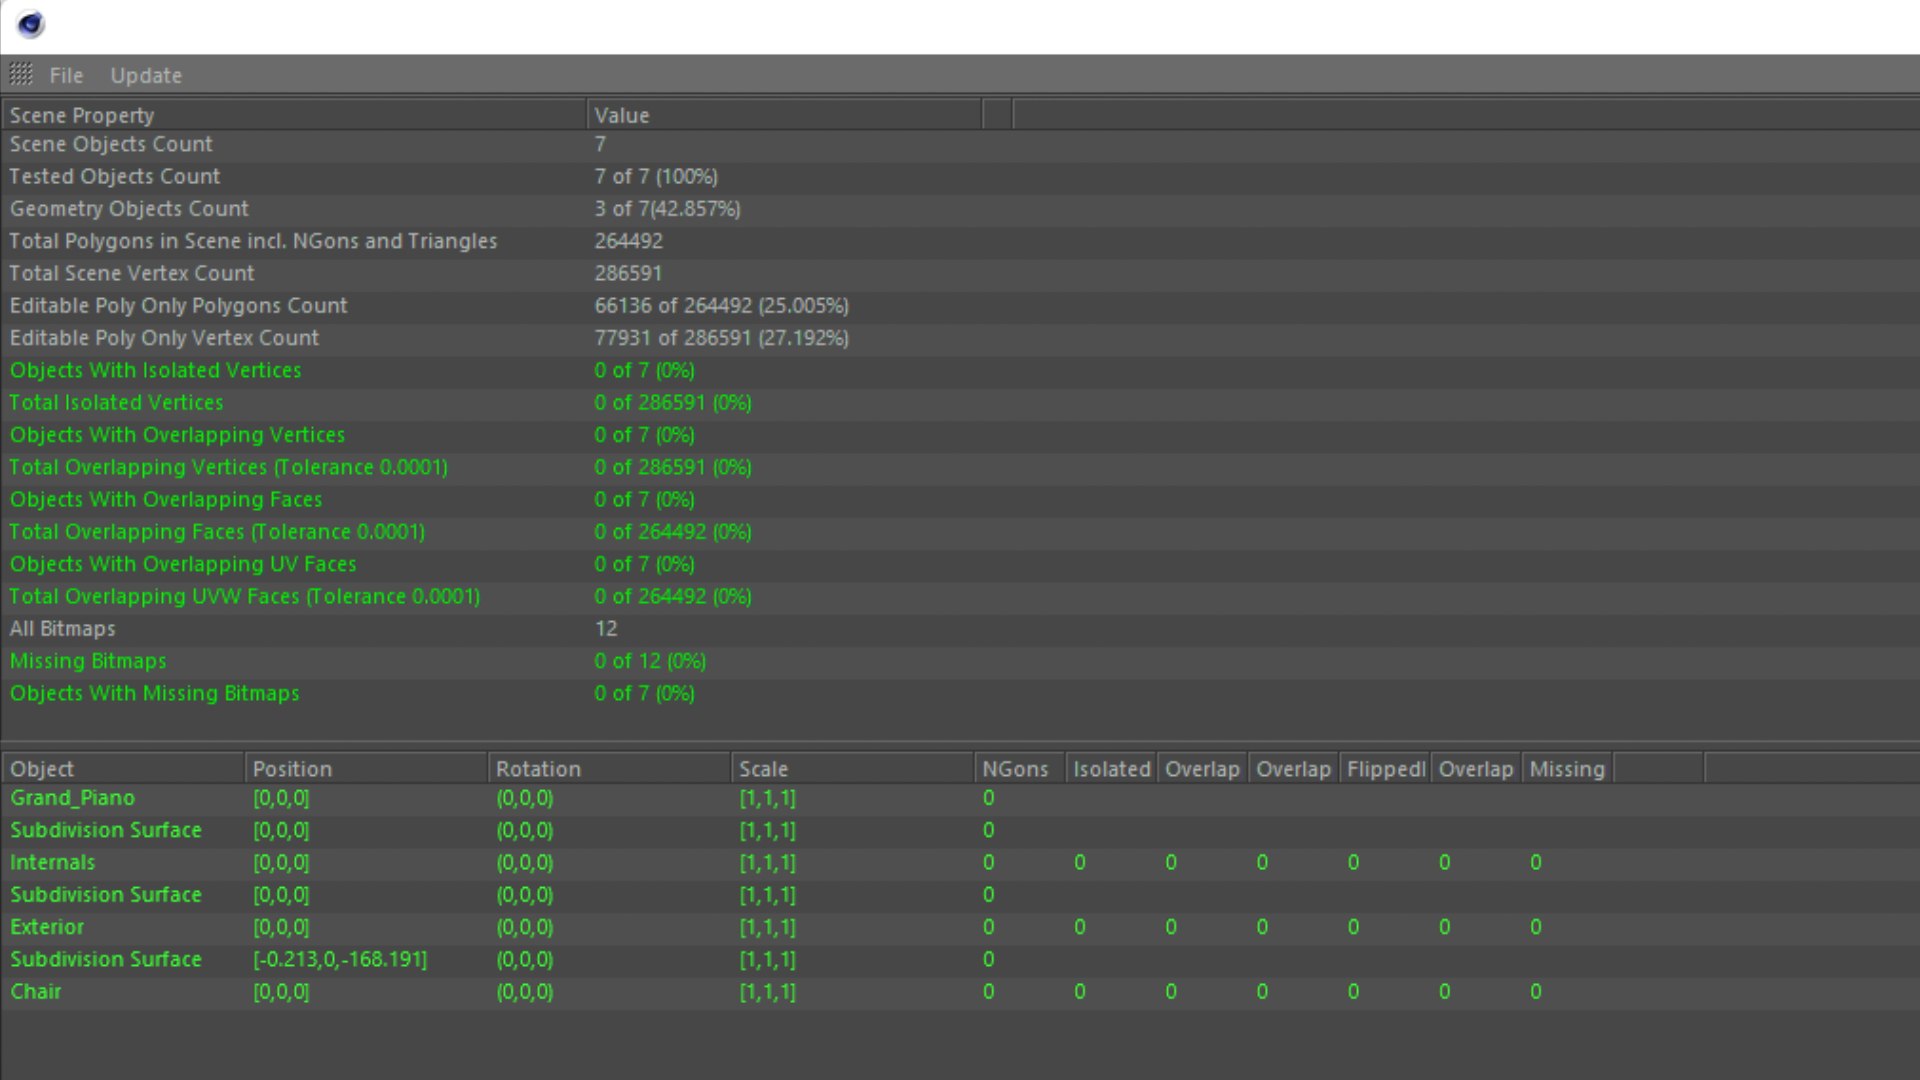Select the All Bitmaps row
The width and height of the screenshot is (1920, 1080).
960,628
